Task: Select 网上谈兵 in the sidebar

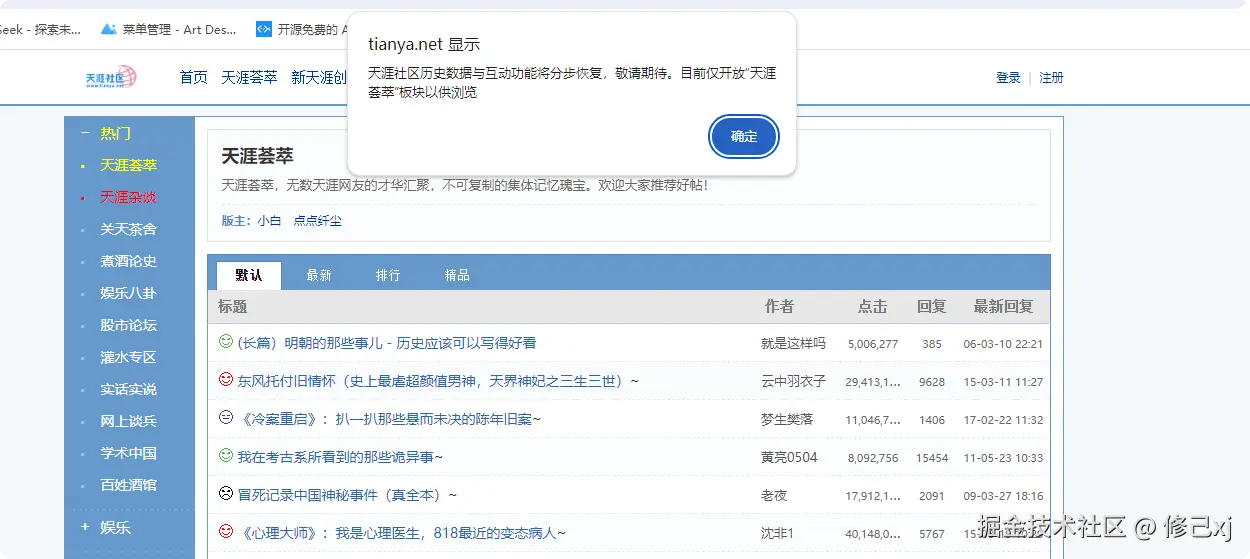Action: point(128,421)
